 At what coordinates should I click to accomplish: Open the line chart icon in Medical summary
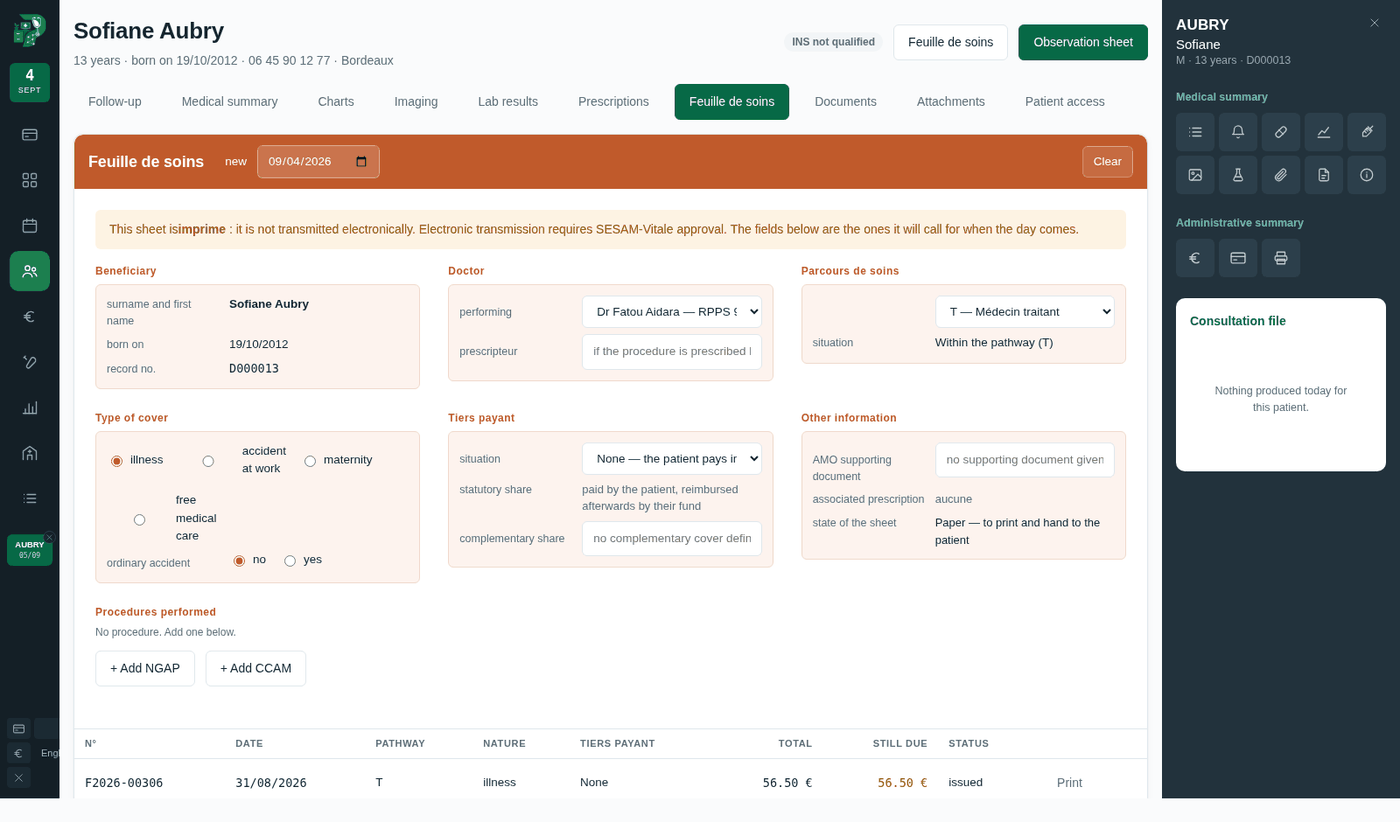pyautogui.click(x=1324, y=132)
